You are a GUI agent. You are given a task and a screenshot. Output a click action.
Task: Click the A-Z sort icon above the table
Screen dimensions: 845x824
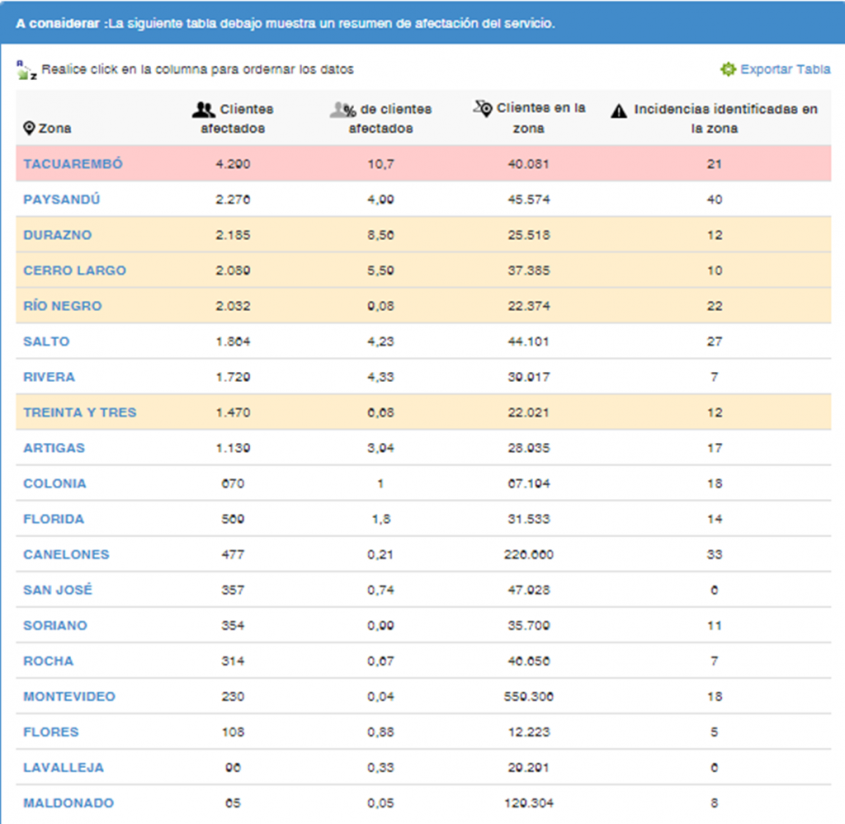point(26,70)
